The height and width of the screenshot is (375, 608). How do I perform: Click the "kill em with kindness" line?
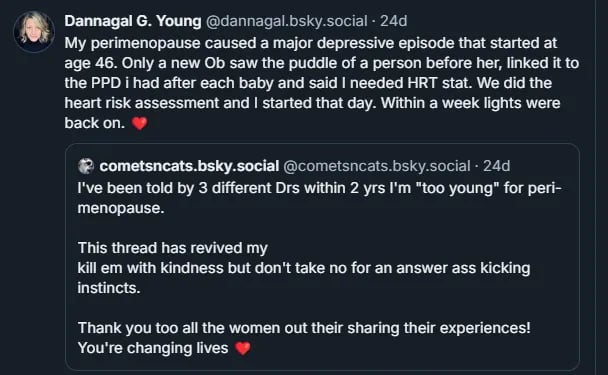pos(304,268)
